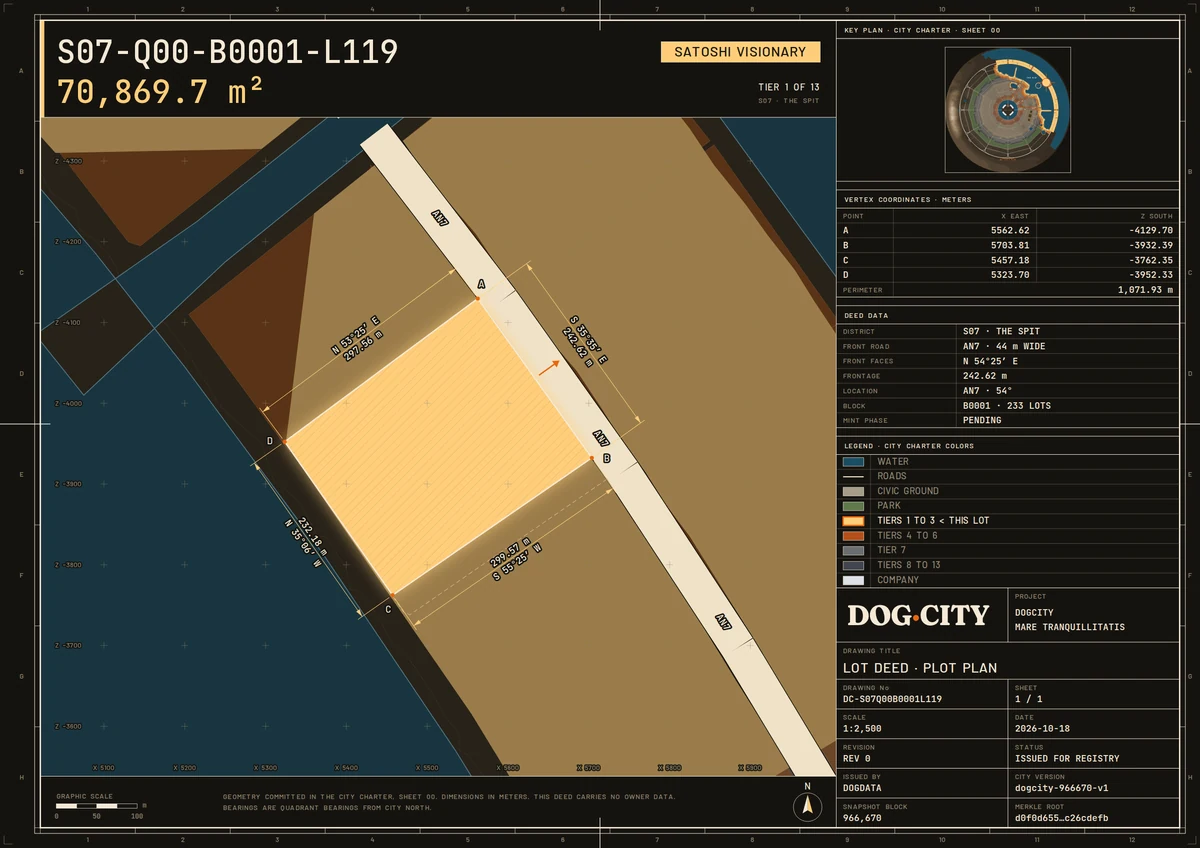Click the scale value 1:2,500

tap(863, 729)
